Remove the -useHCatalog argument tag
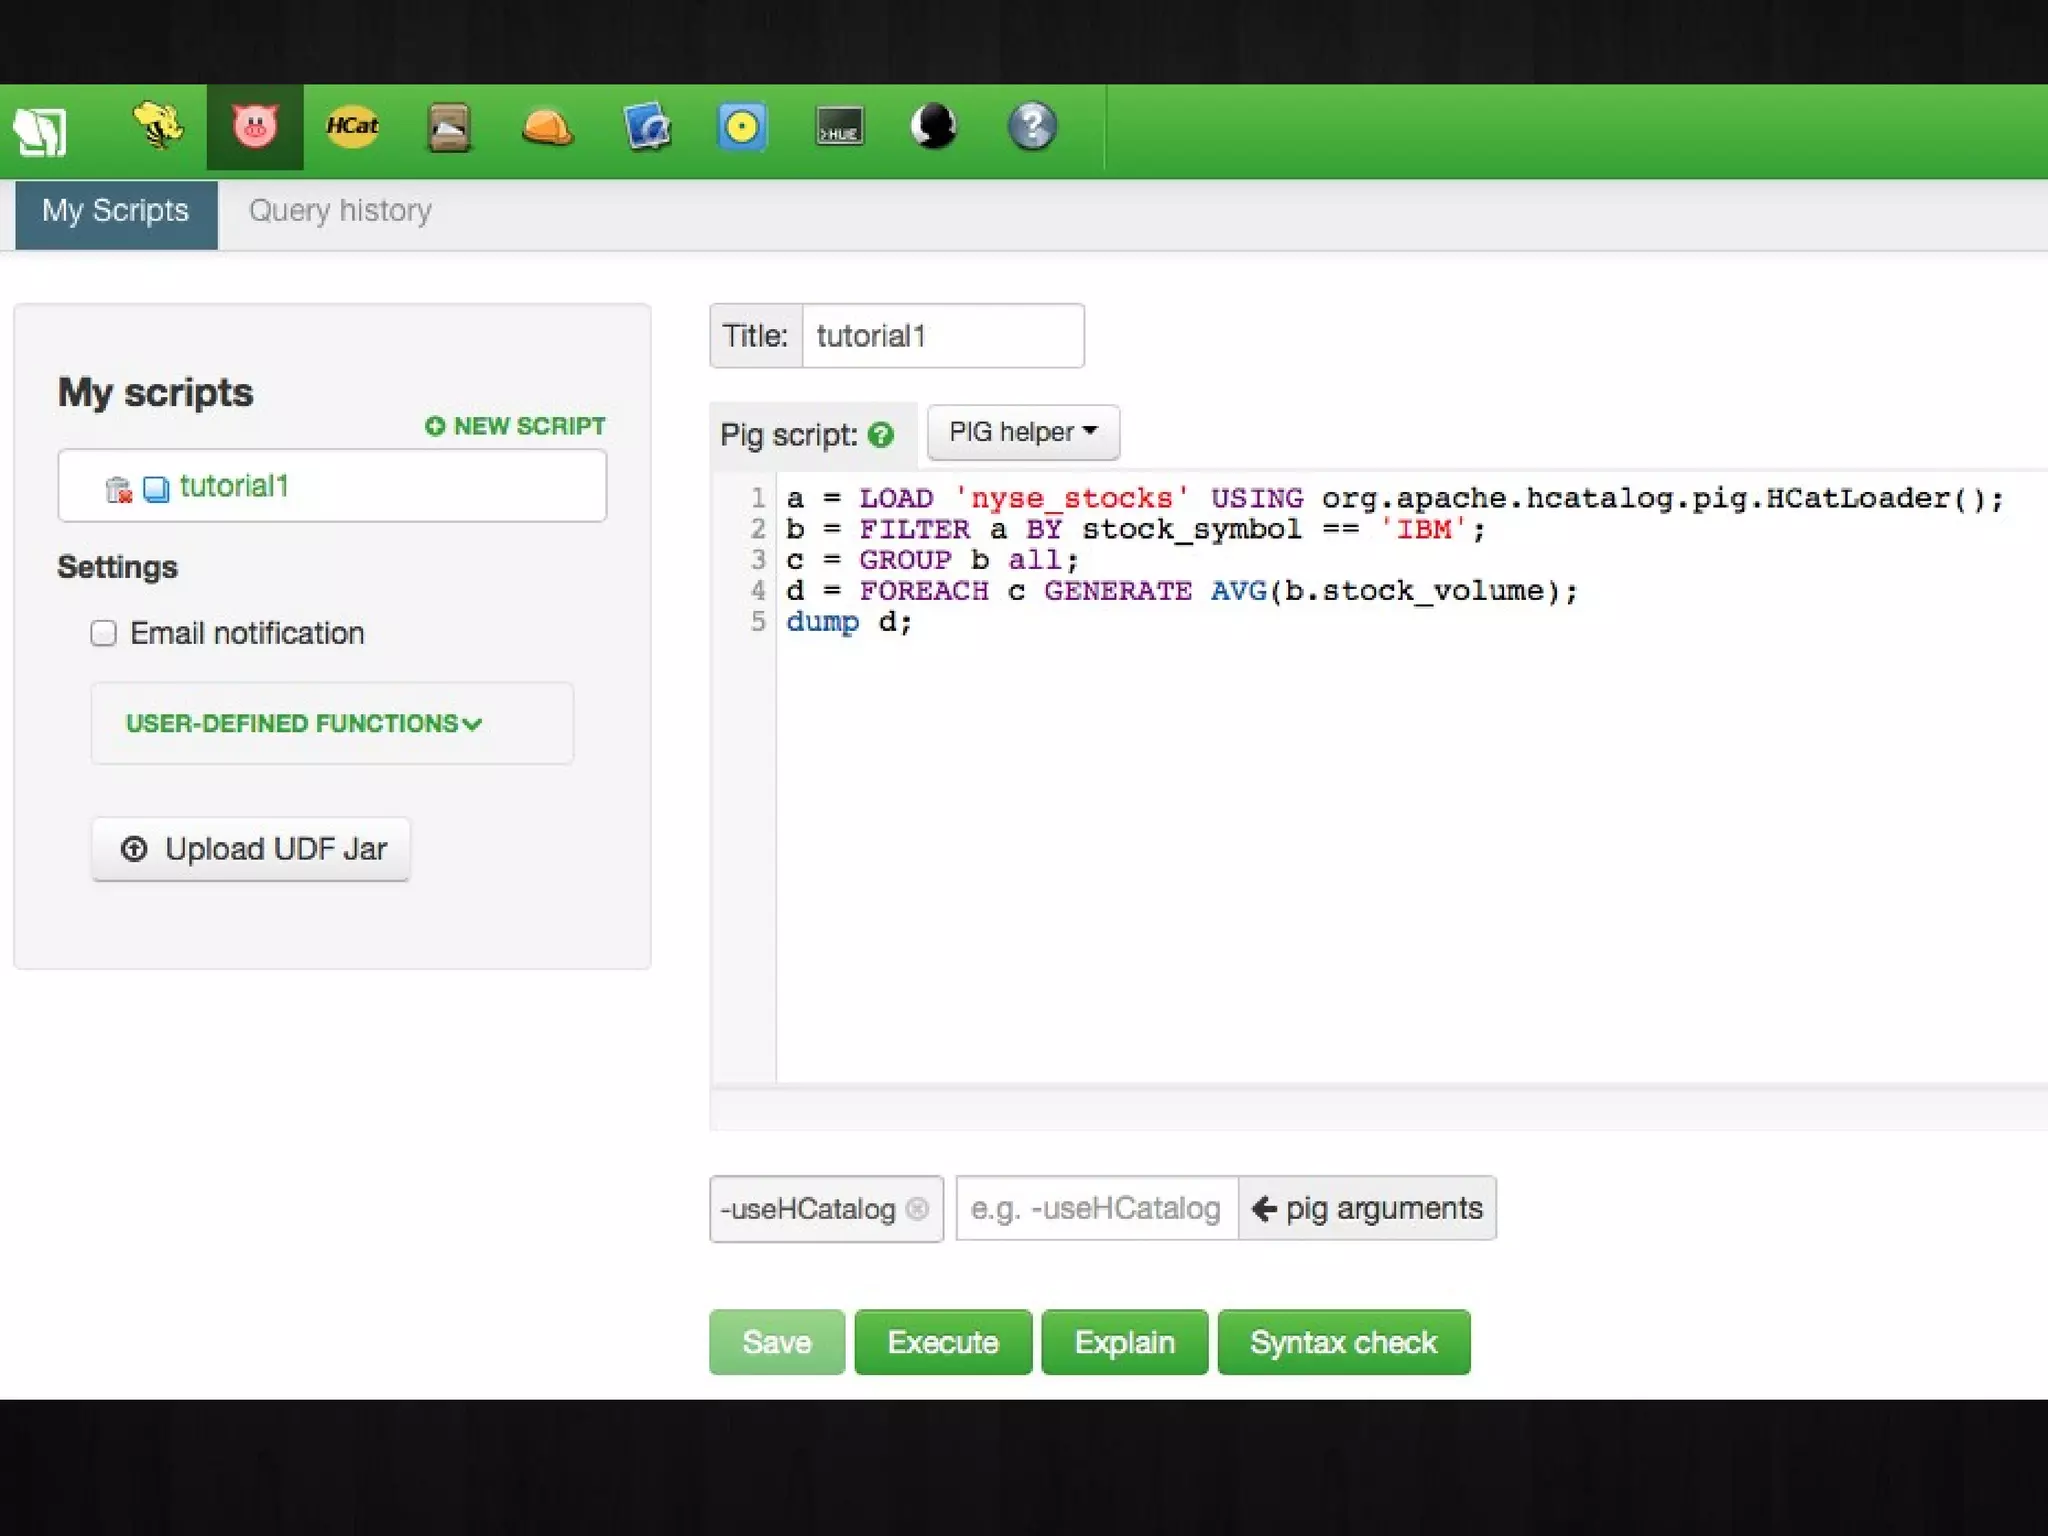 (917, 1209)
